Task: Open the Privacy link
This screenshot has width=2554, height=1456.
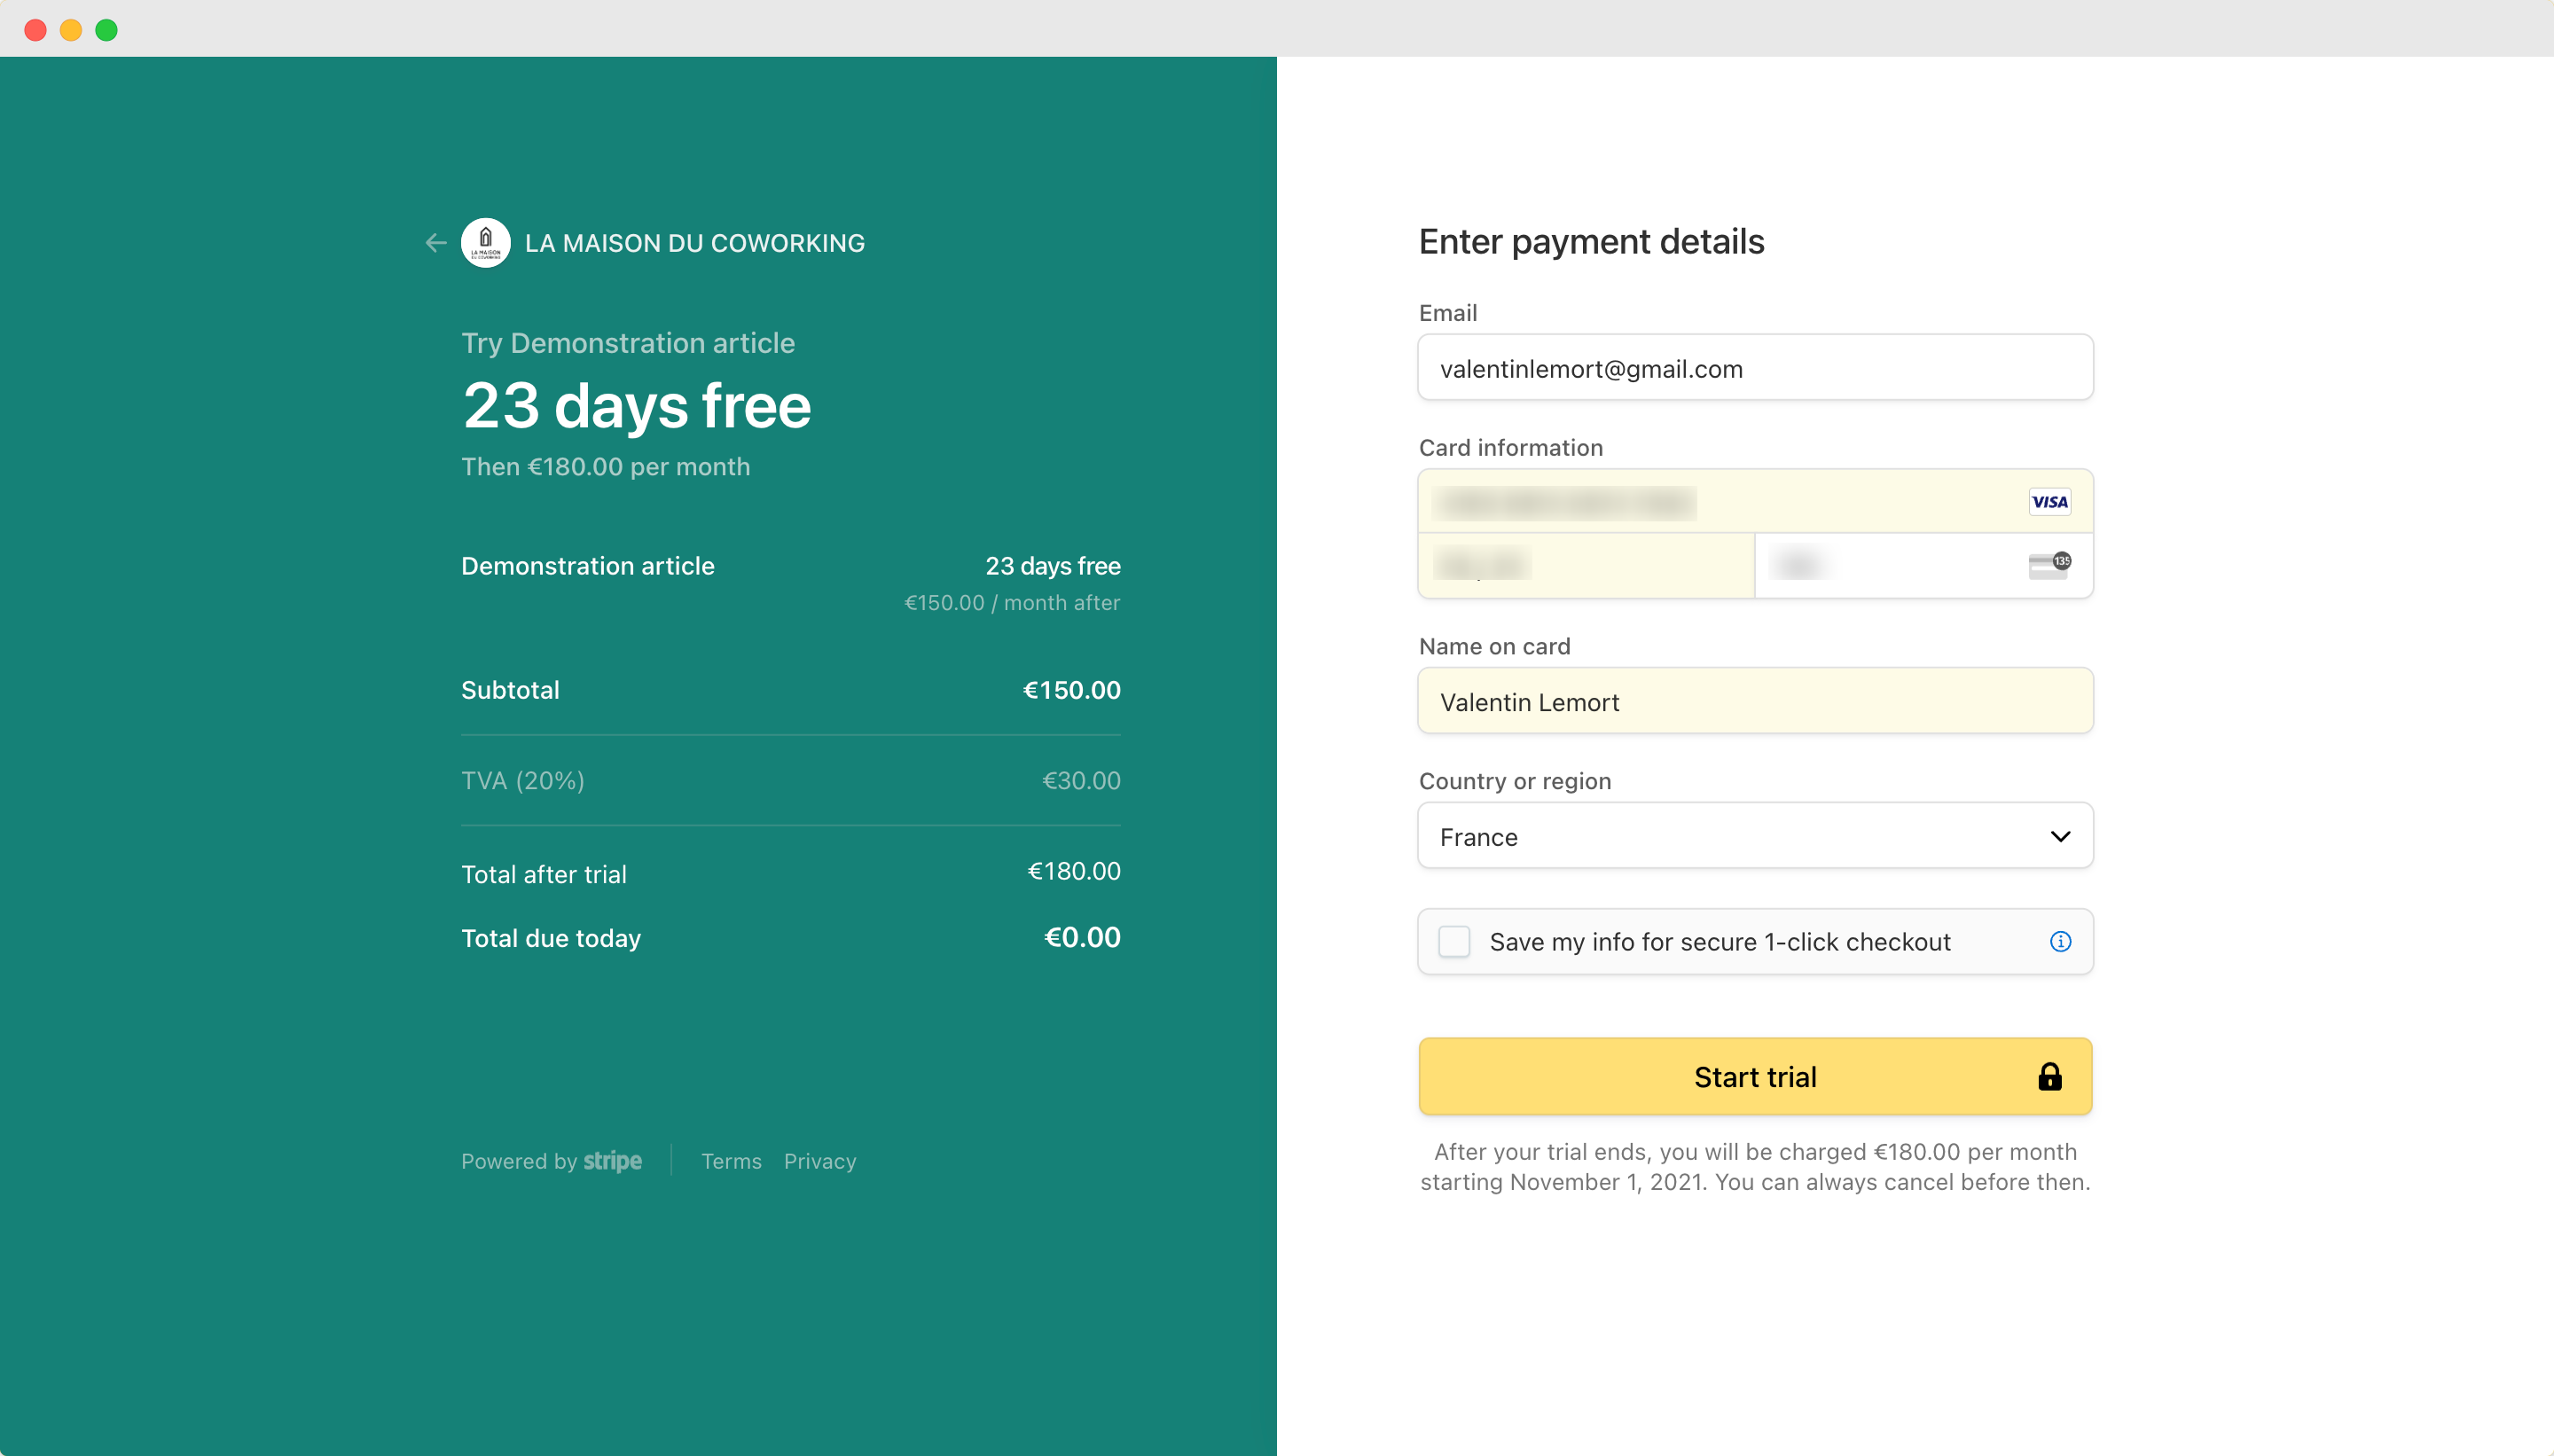Action: (820, 1161)
